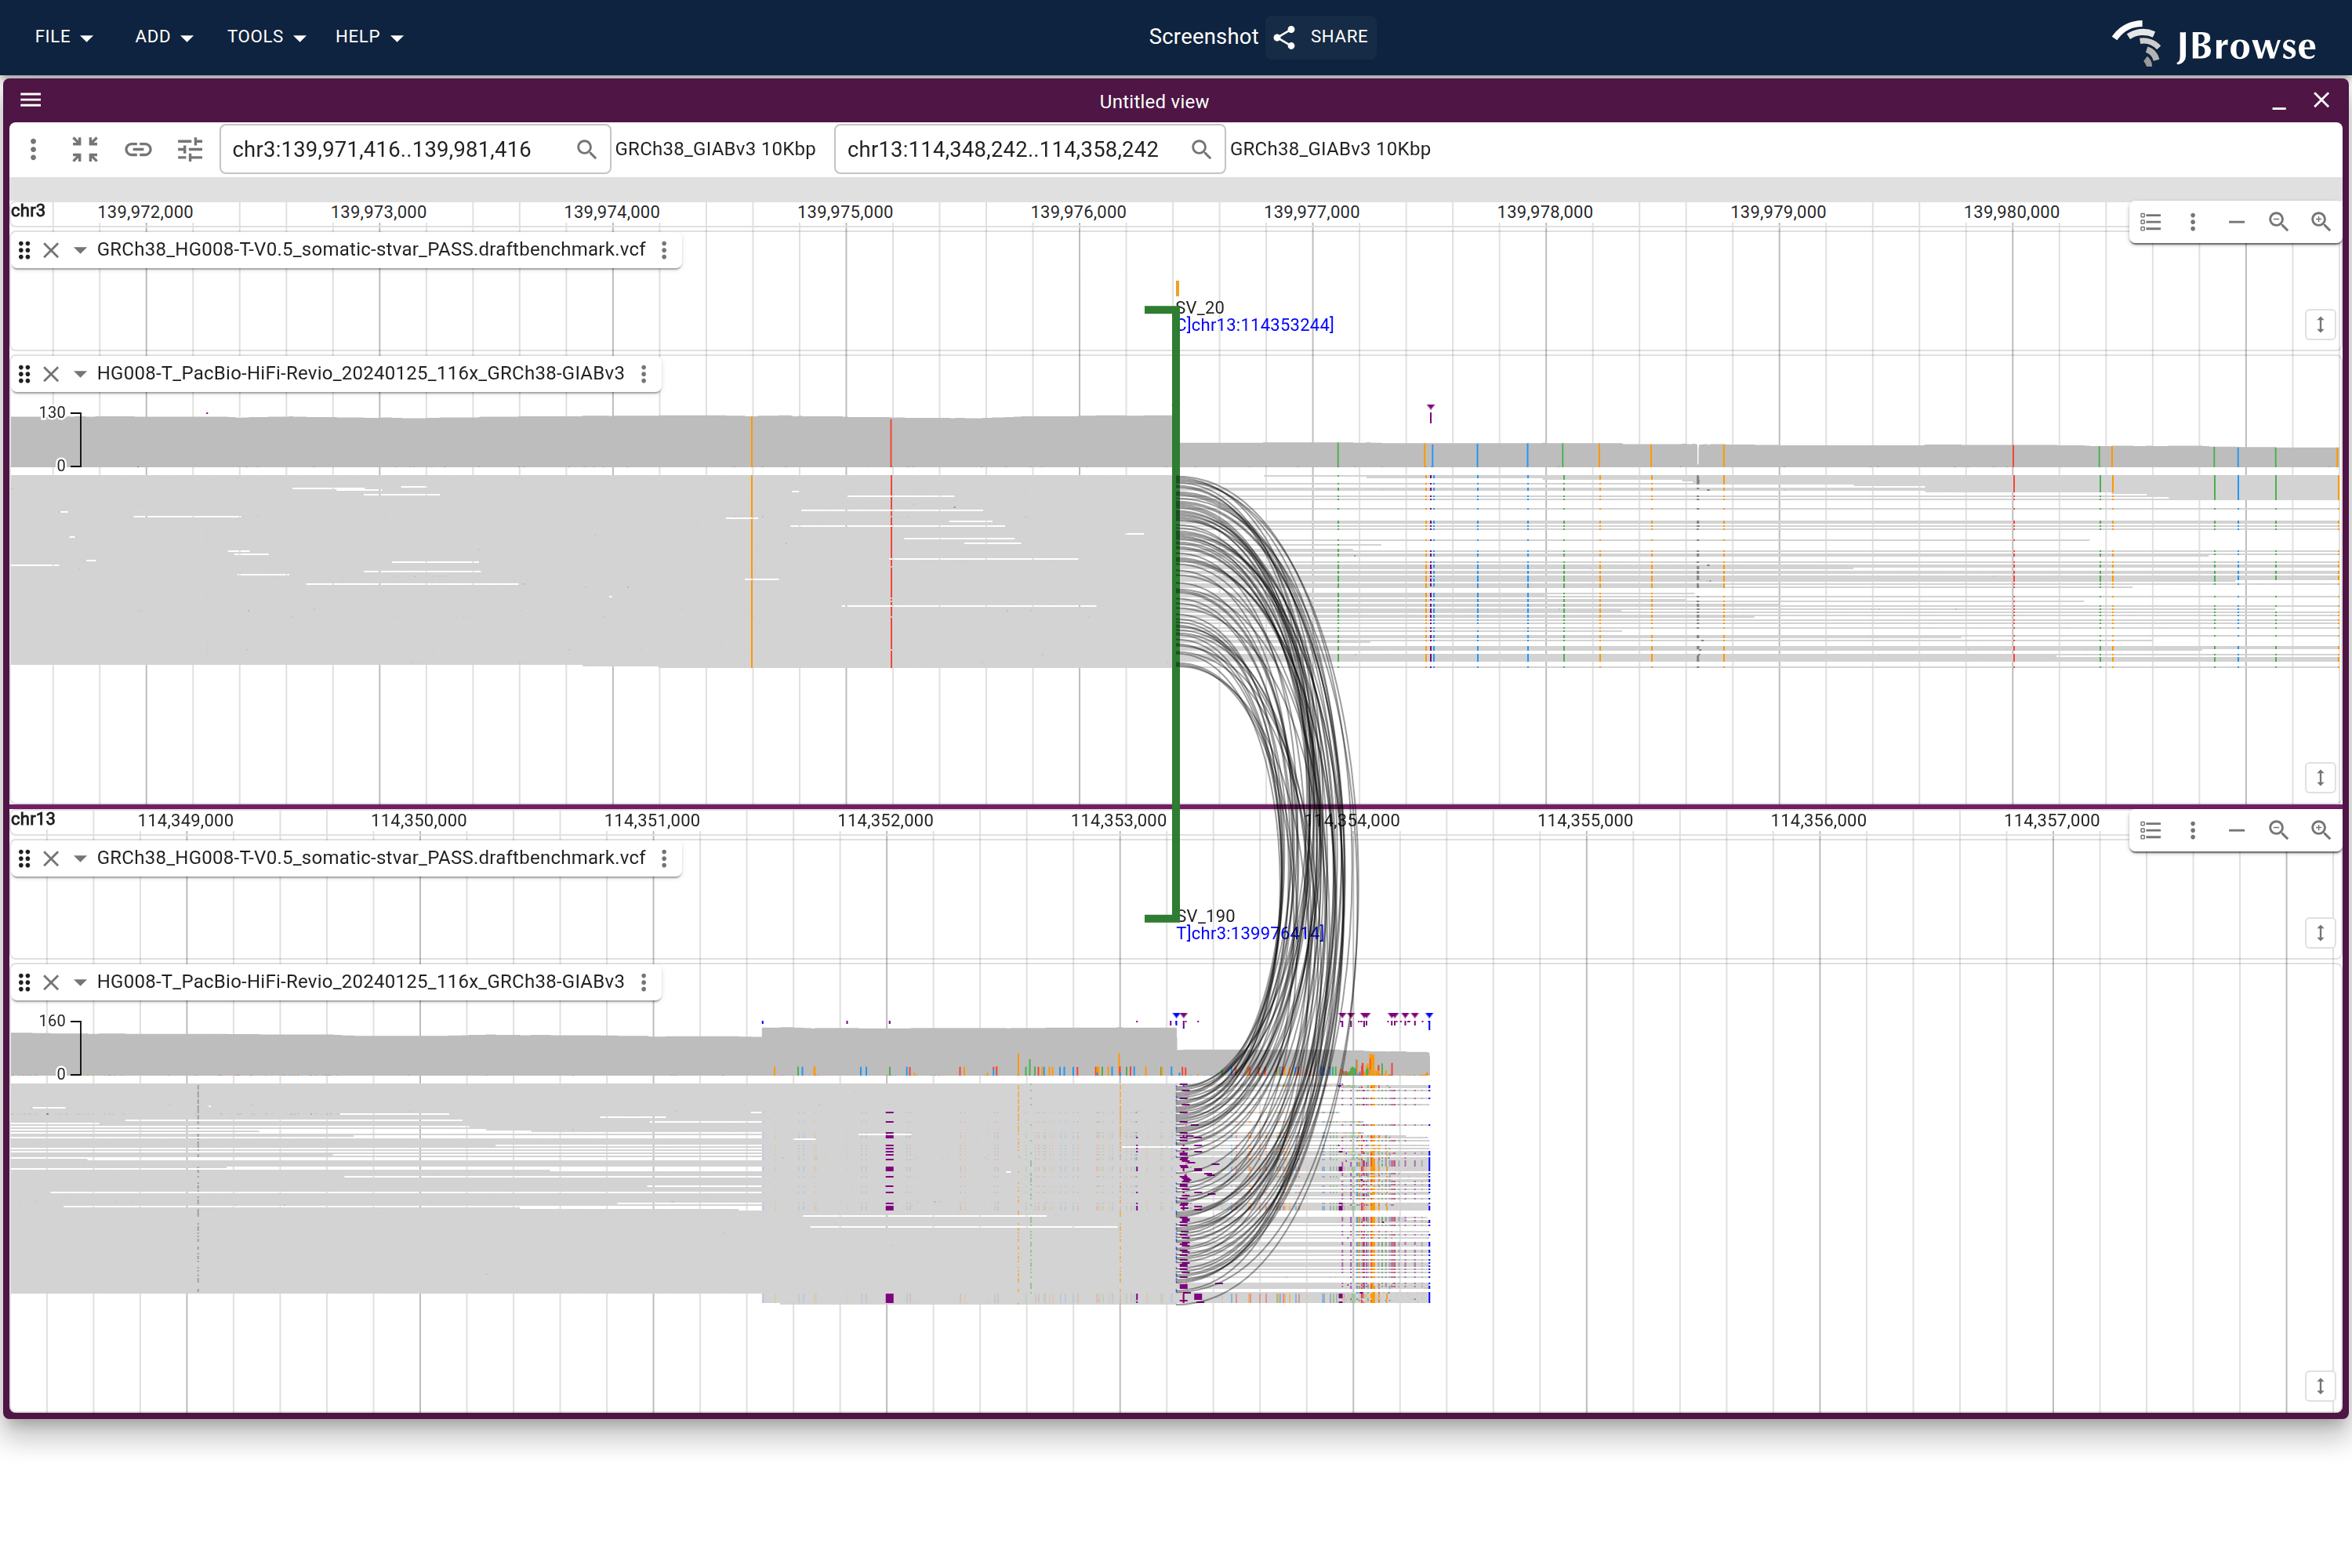Close the chr13 PacBio-HiFi-Revio track

[x=51, y=982]
